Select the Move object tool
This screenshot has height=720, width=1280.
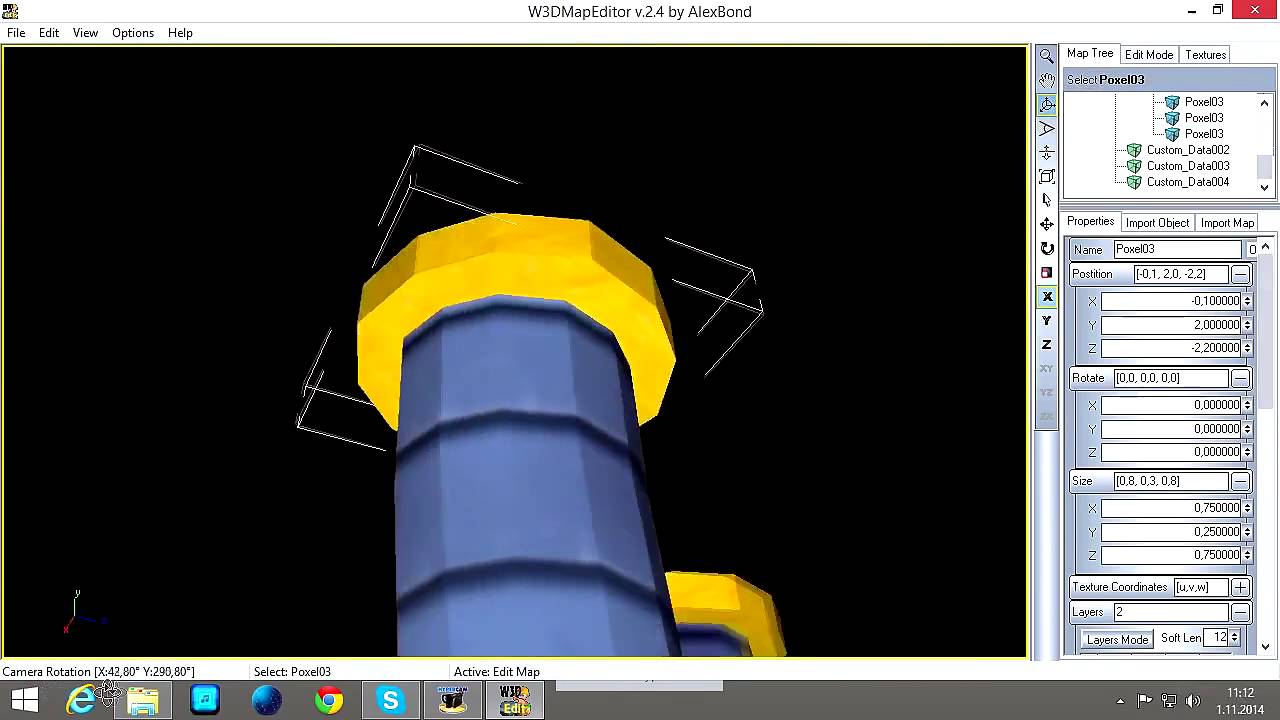(x=1047, y=224)
